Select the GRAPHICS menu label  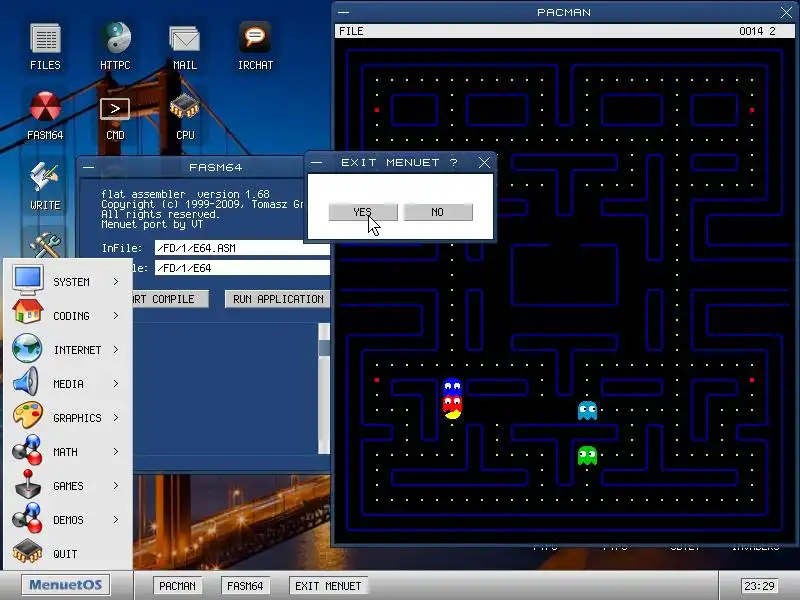[x=78, y=418]
